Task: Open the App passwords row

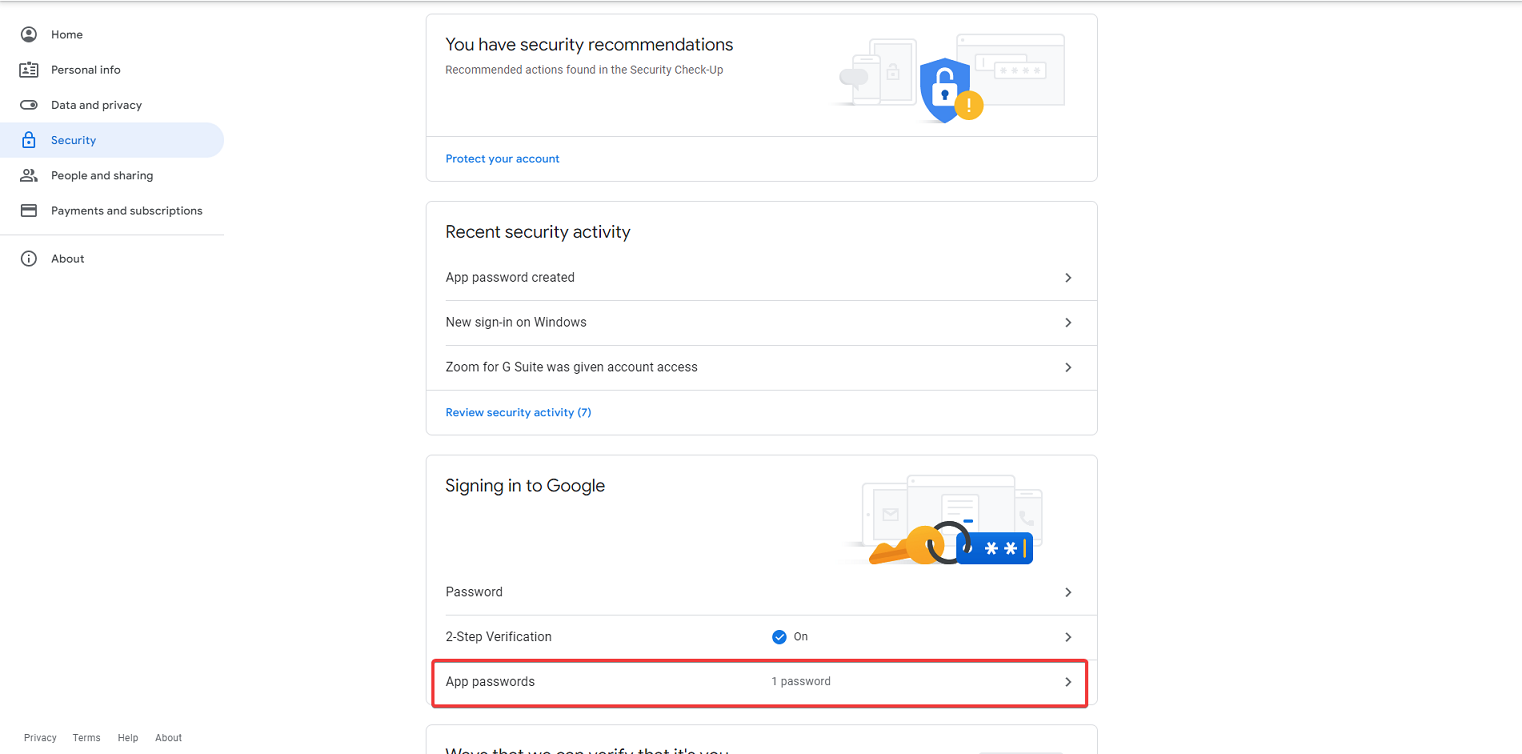Action: 760,682
